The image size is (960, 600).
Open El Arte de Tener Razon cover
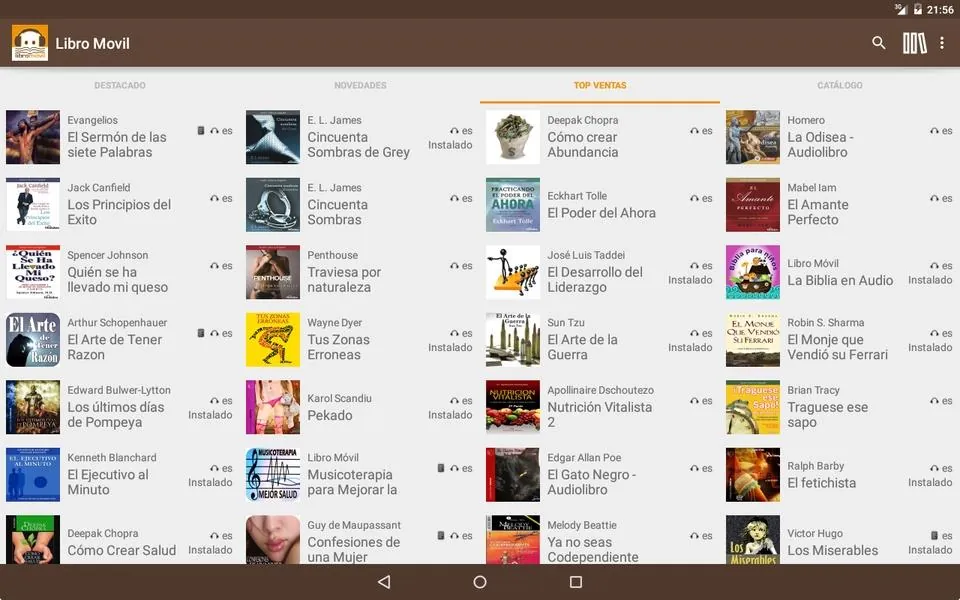33,339
